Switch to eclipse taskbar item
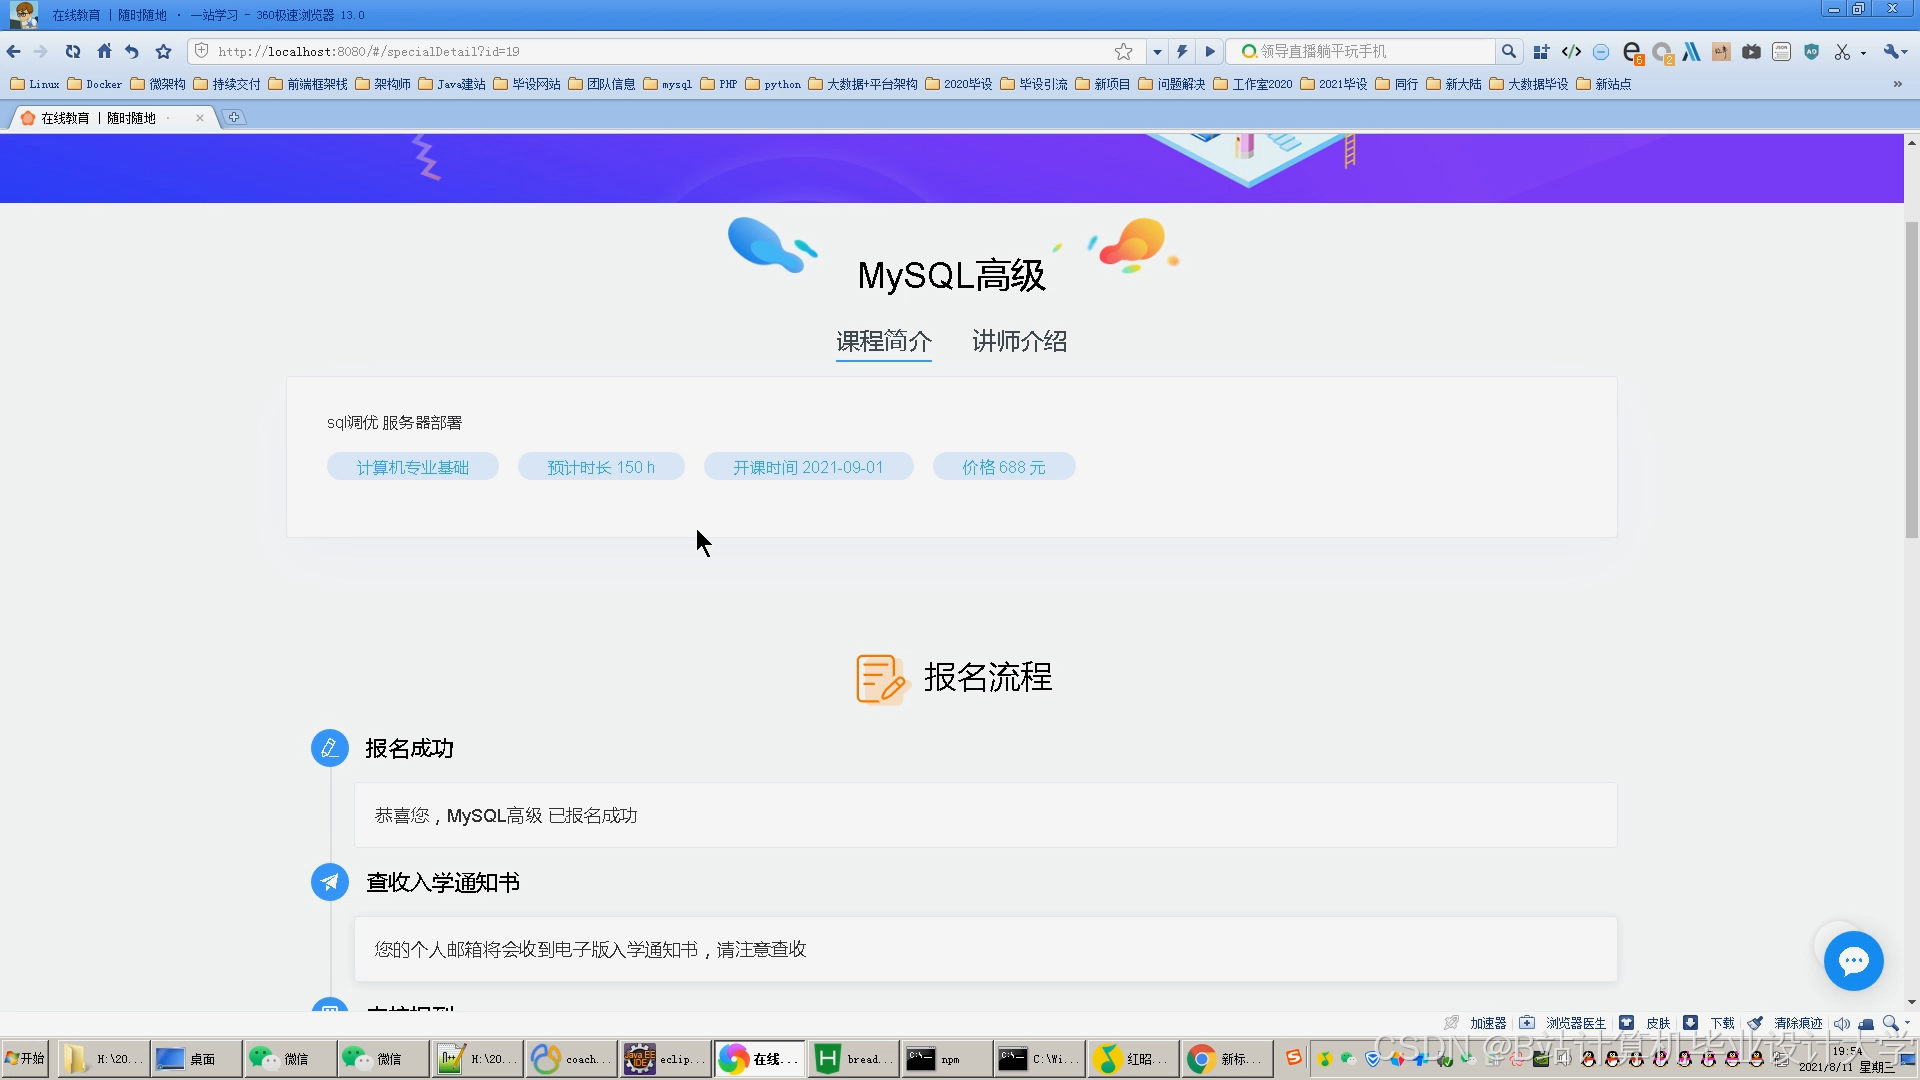 click(664, 1058)
